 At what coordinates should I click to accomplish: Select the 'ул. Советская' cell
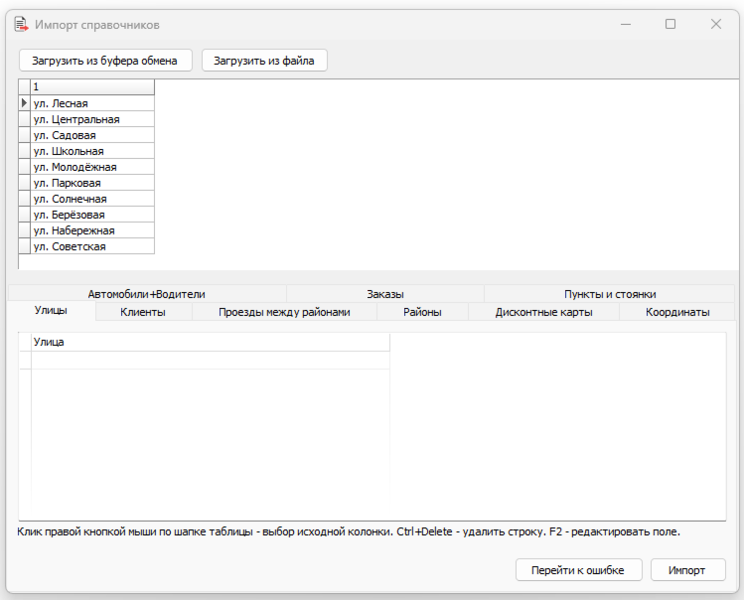point(92,246)
